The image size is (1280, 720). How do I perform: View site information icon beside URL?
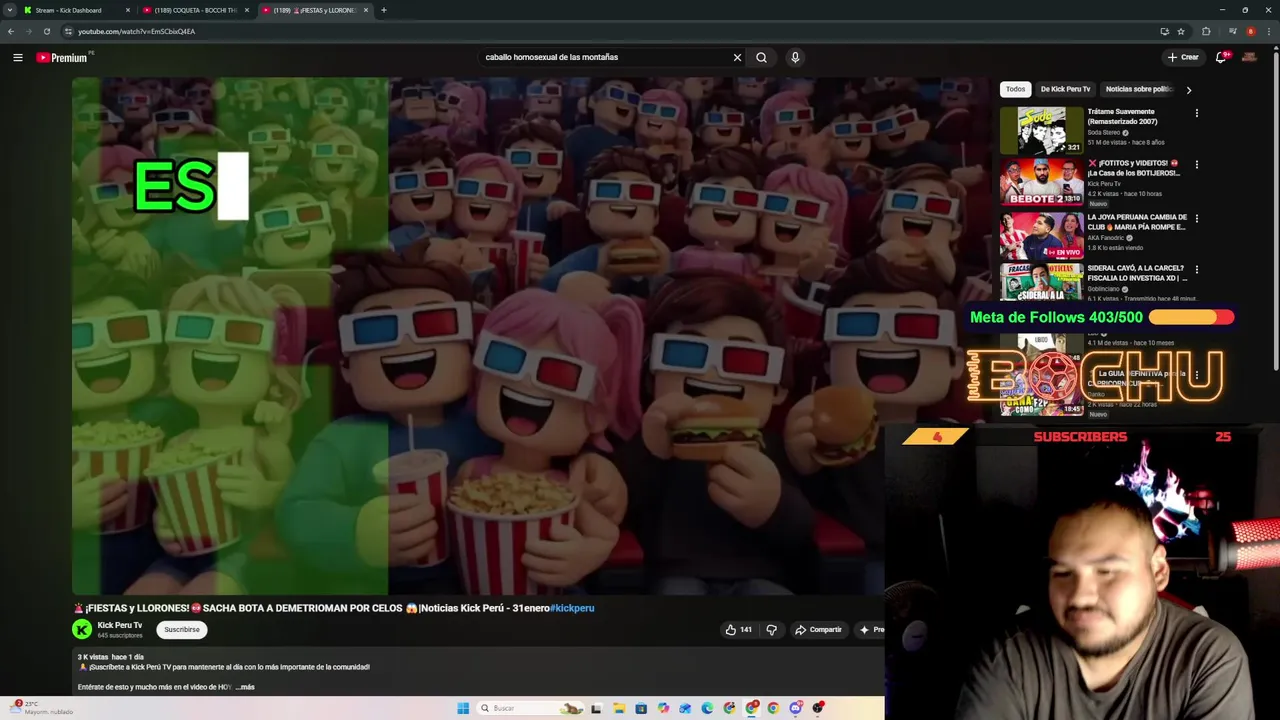[x=68, y=31]
